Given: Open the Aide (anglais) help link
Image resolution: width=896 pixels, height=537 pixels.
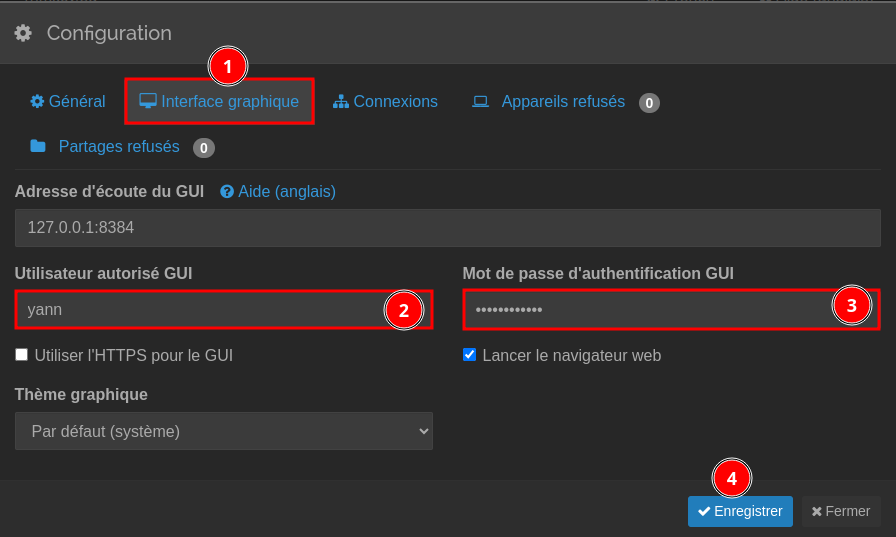Looking at the screenshot, I should 286,191.
